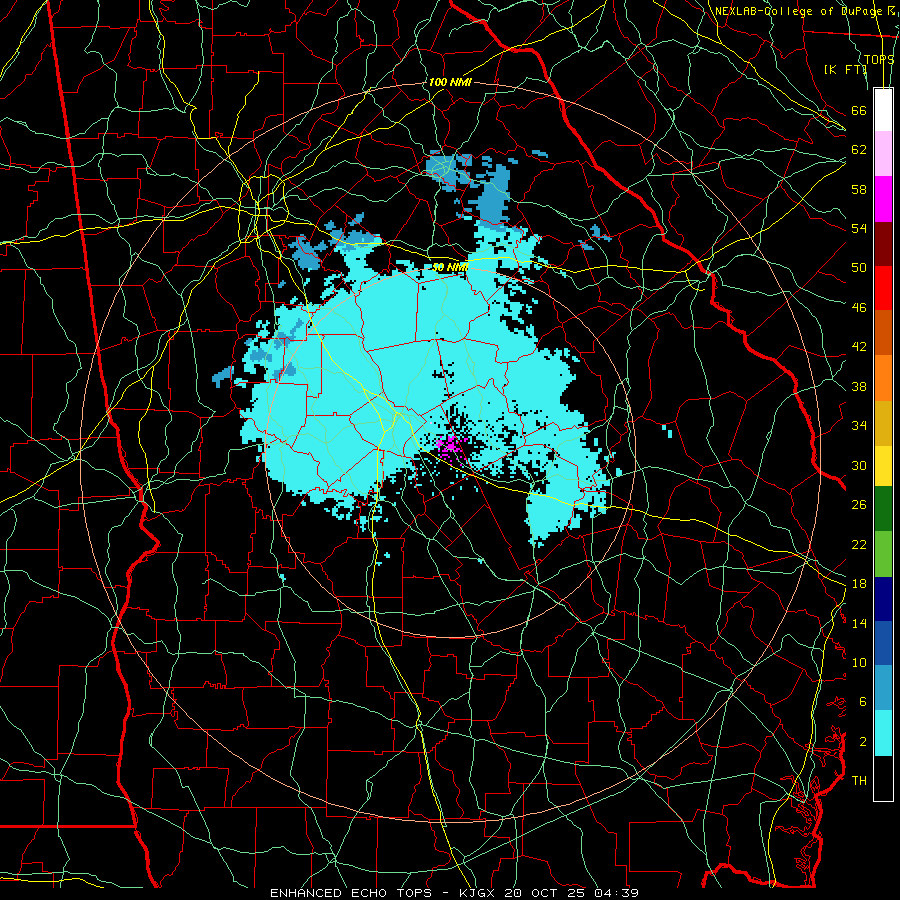
Task: Click the legend value 18
Action: point(859,584)
